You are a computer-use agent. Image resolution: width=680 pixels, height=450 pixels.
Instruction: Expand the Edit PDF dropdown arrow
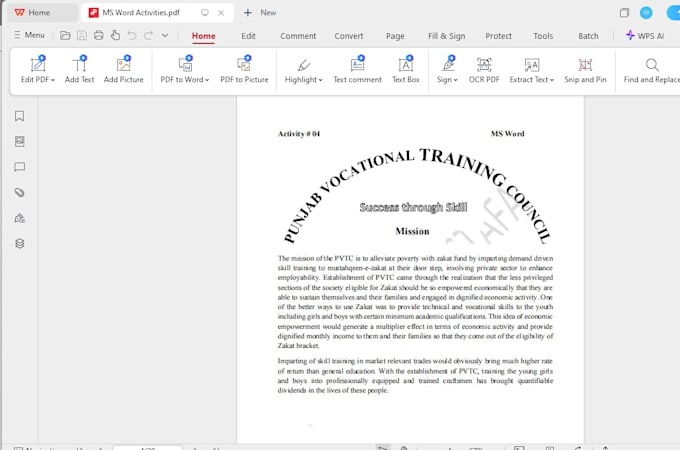(53, 80)
